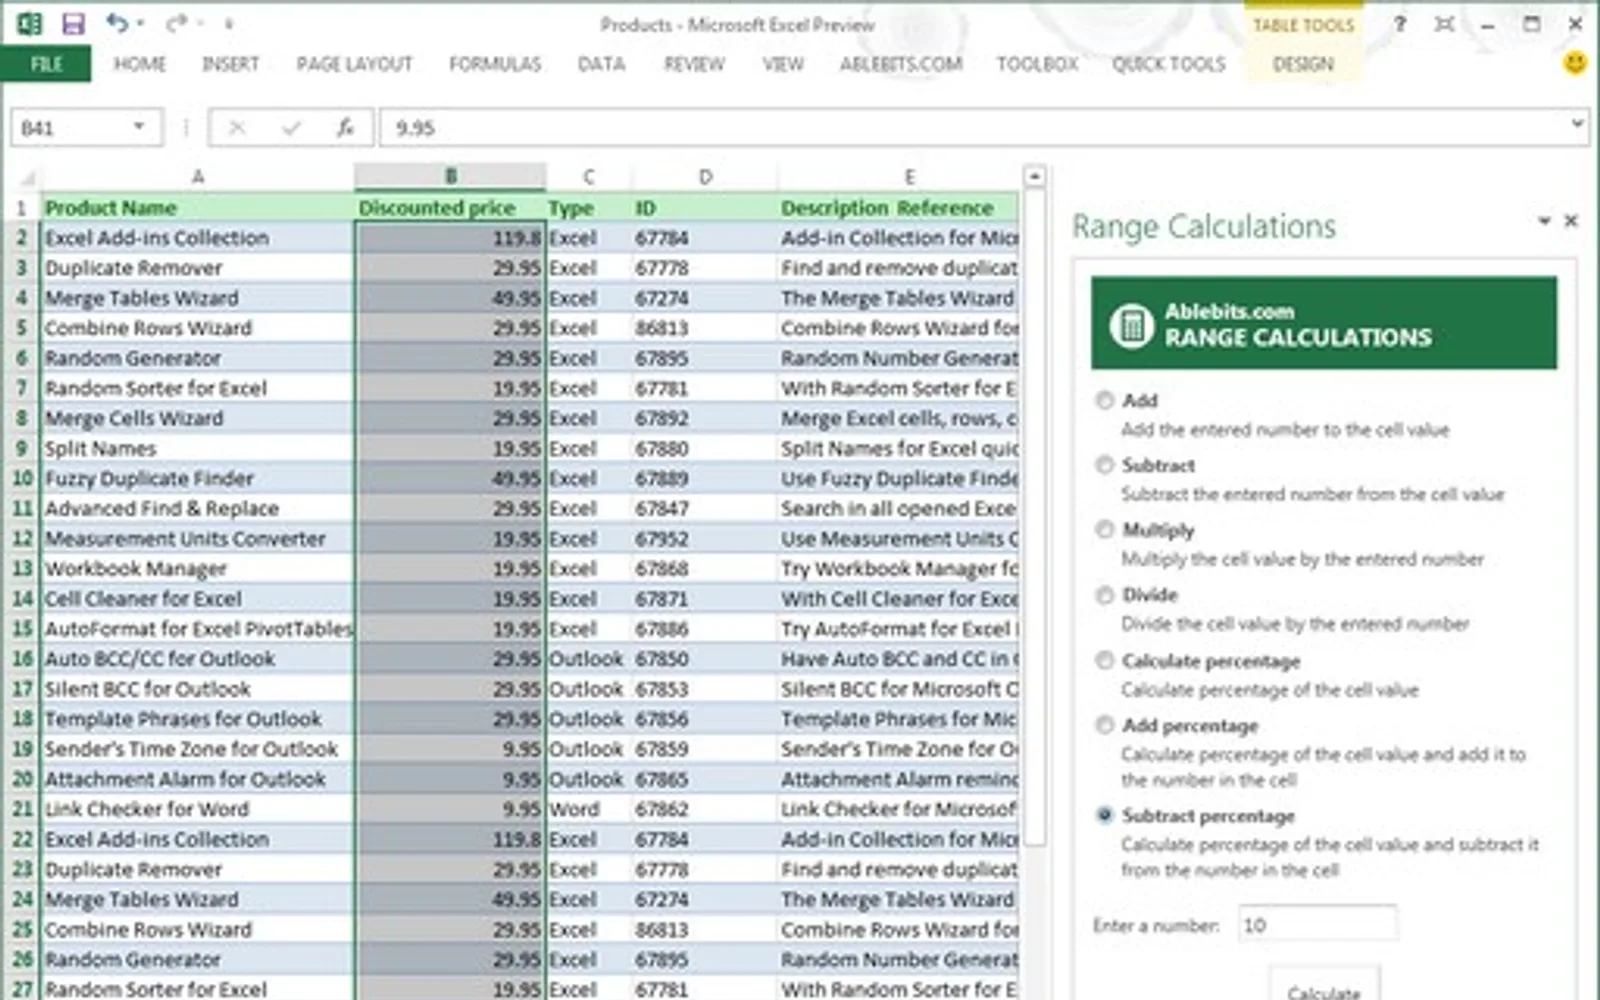Choose the Multiply radio option
Screen dimensions: 1600x1000
pyautogui.click(x=1104, y=529)
